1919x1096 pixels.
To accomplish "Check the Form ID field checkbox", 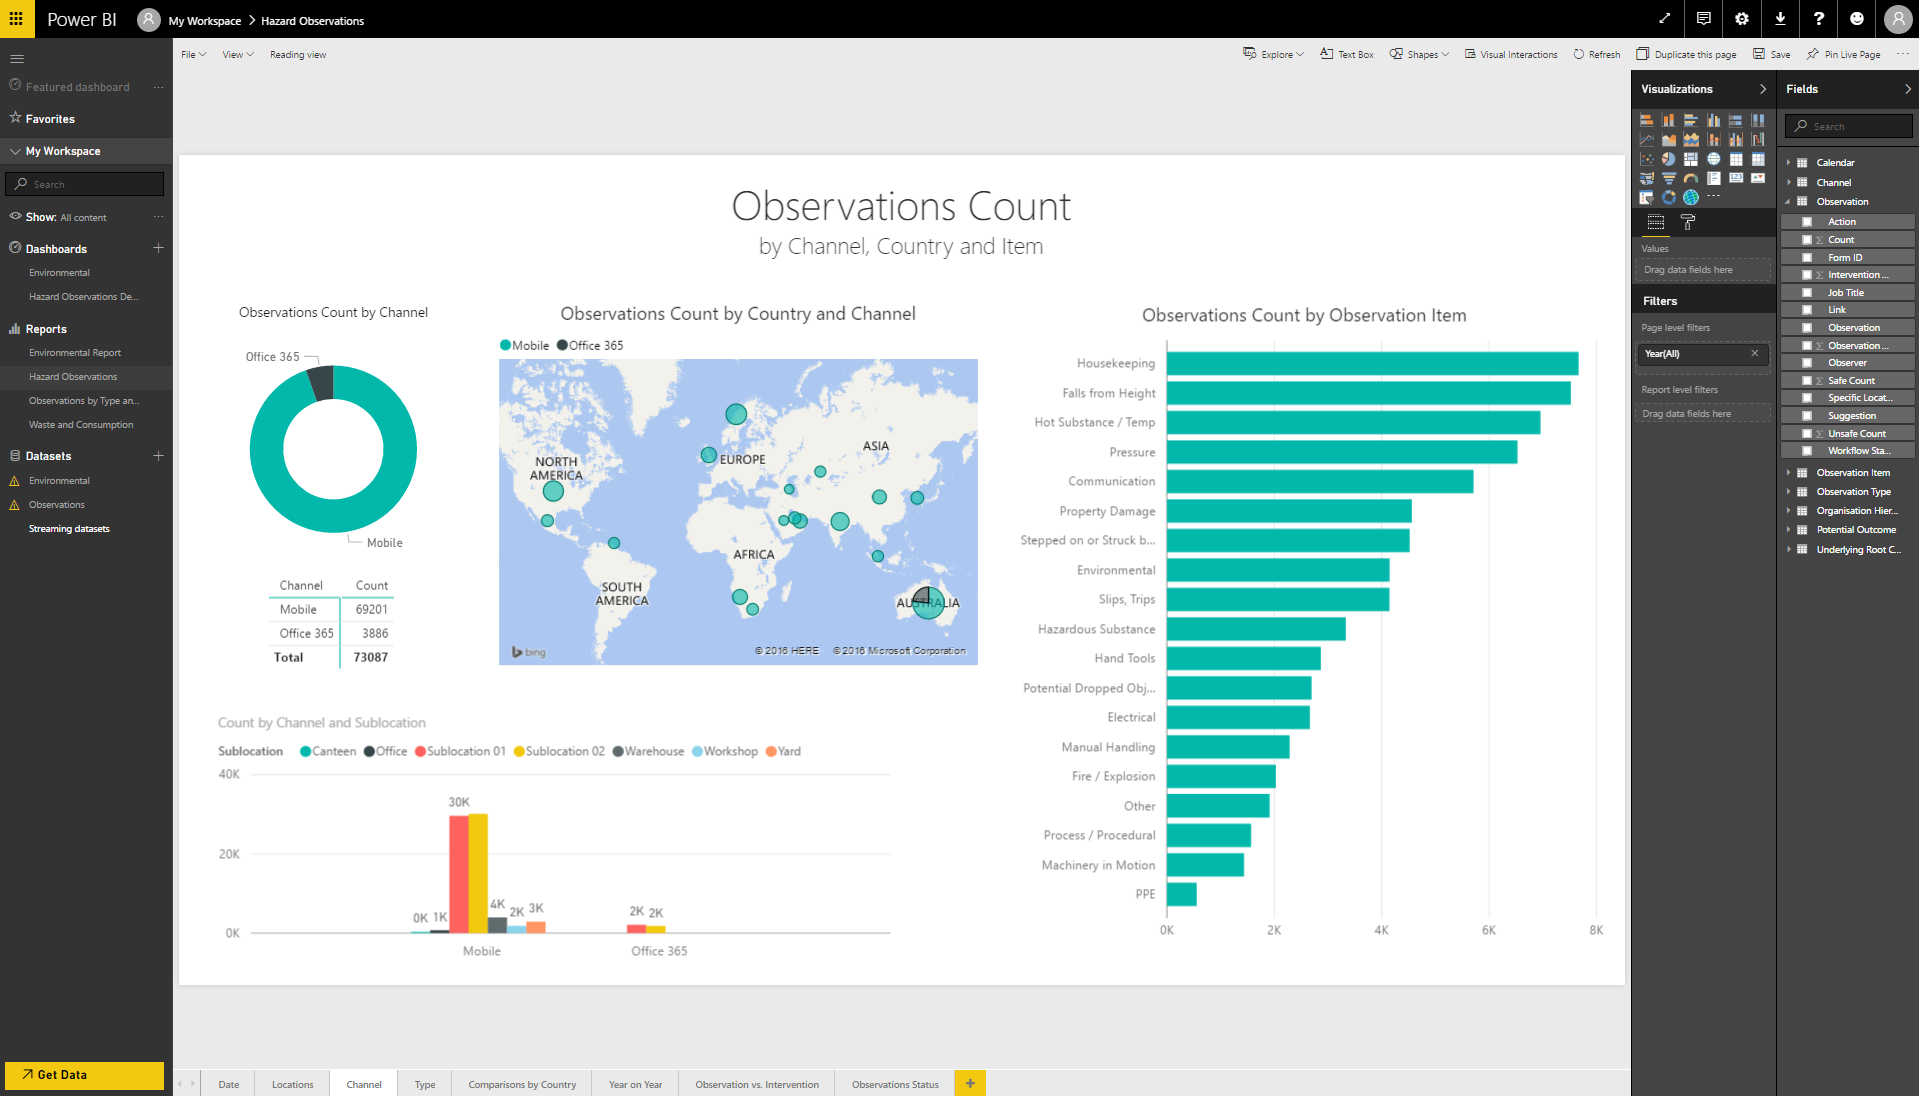I will coord(1807,258).
